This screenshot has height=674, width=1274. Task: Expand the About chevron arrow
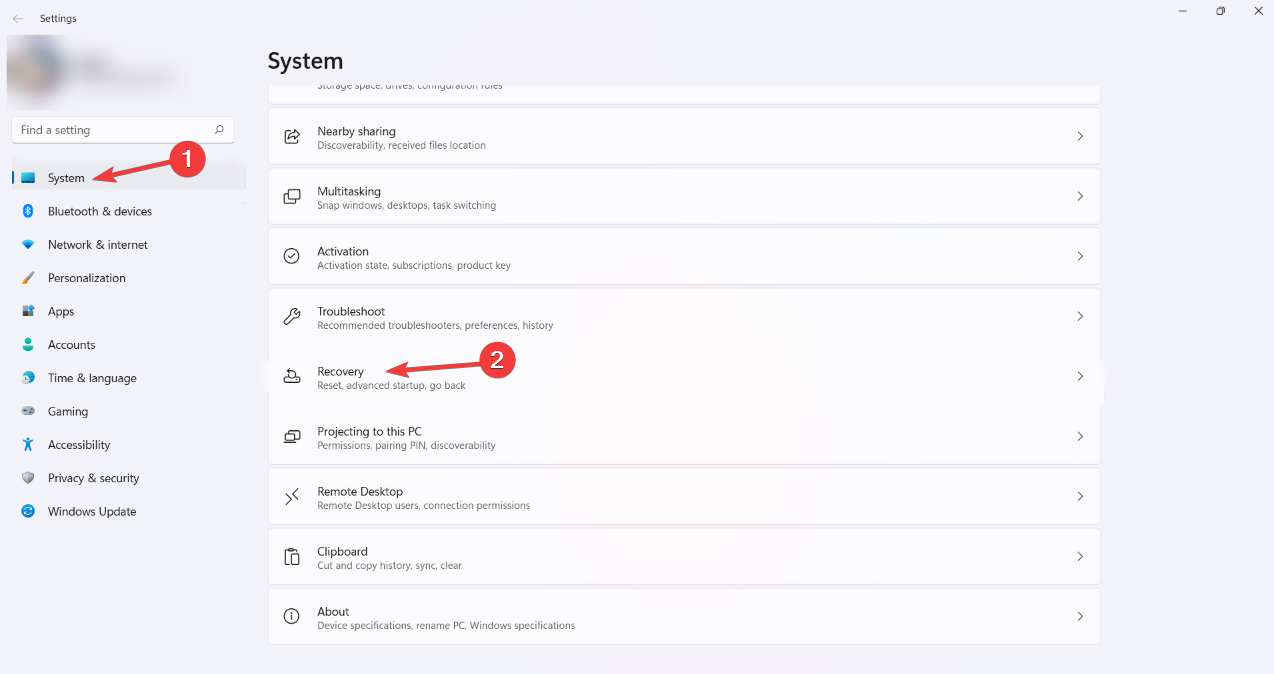pos(1080,617)
